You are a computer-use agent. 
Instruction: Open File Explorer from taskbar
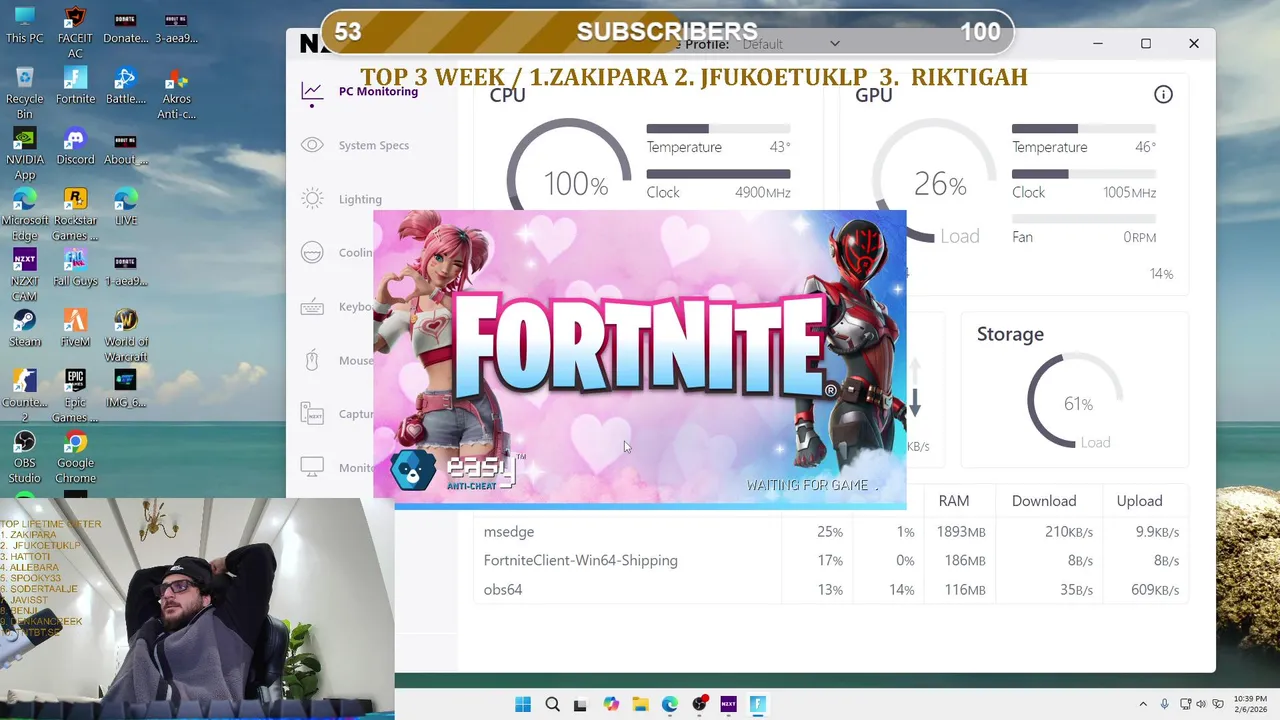click(x=640, y=704)
